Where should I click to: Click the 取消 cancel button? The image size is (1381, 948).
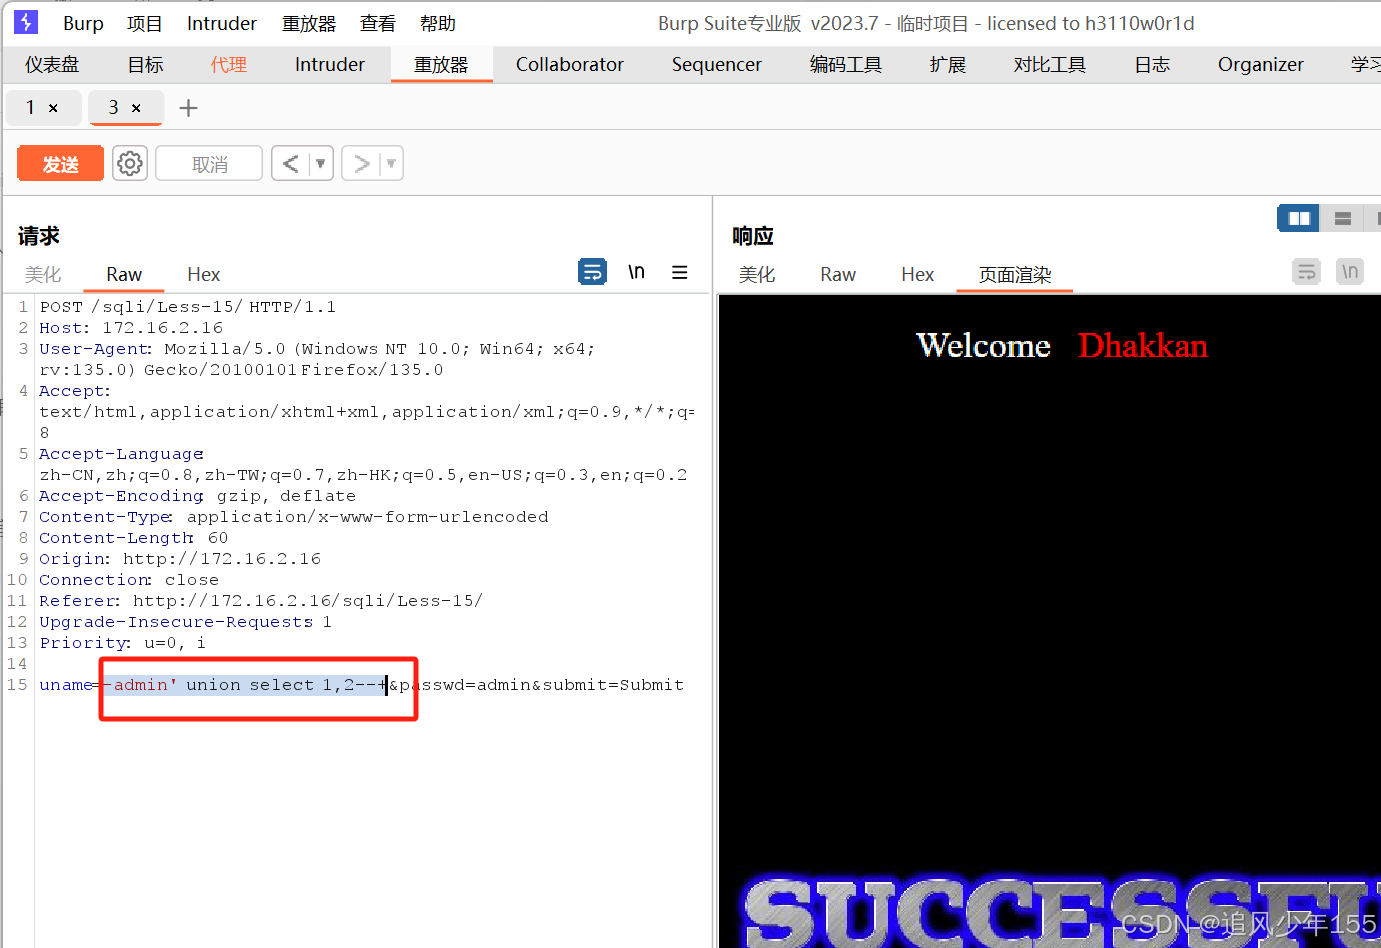tap(209, 163)
